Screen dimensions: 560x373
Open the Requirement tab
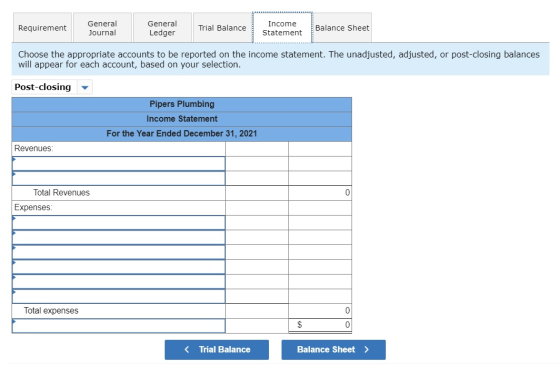click(x=42, y=28)
